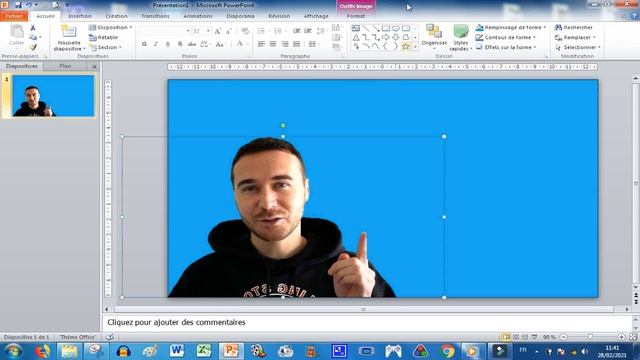The width and height of the screenshot is (640, 360).
Task: Select the triangle shape in gallery
Action: pyautogui.click(x=356, y=37)
